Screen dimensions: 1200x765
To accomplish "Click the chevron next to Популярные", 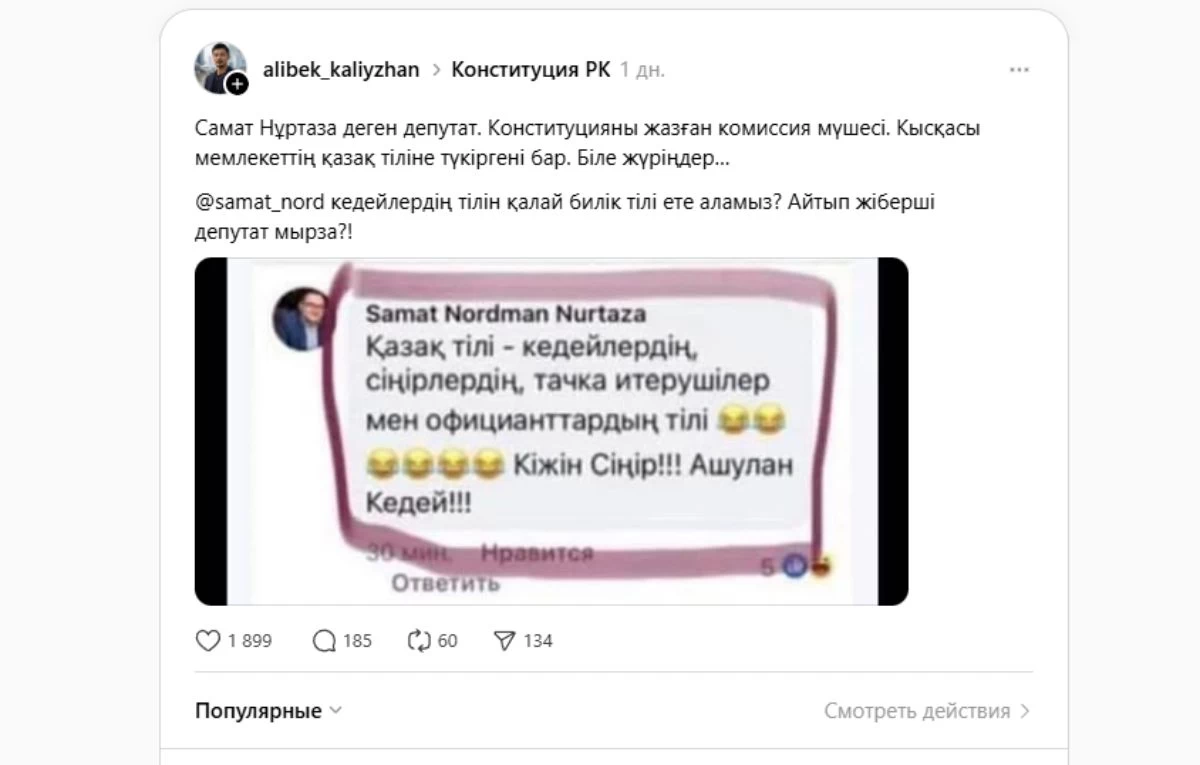I will 335,711.
